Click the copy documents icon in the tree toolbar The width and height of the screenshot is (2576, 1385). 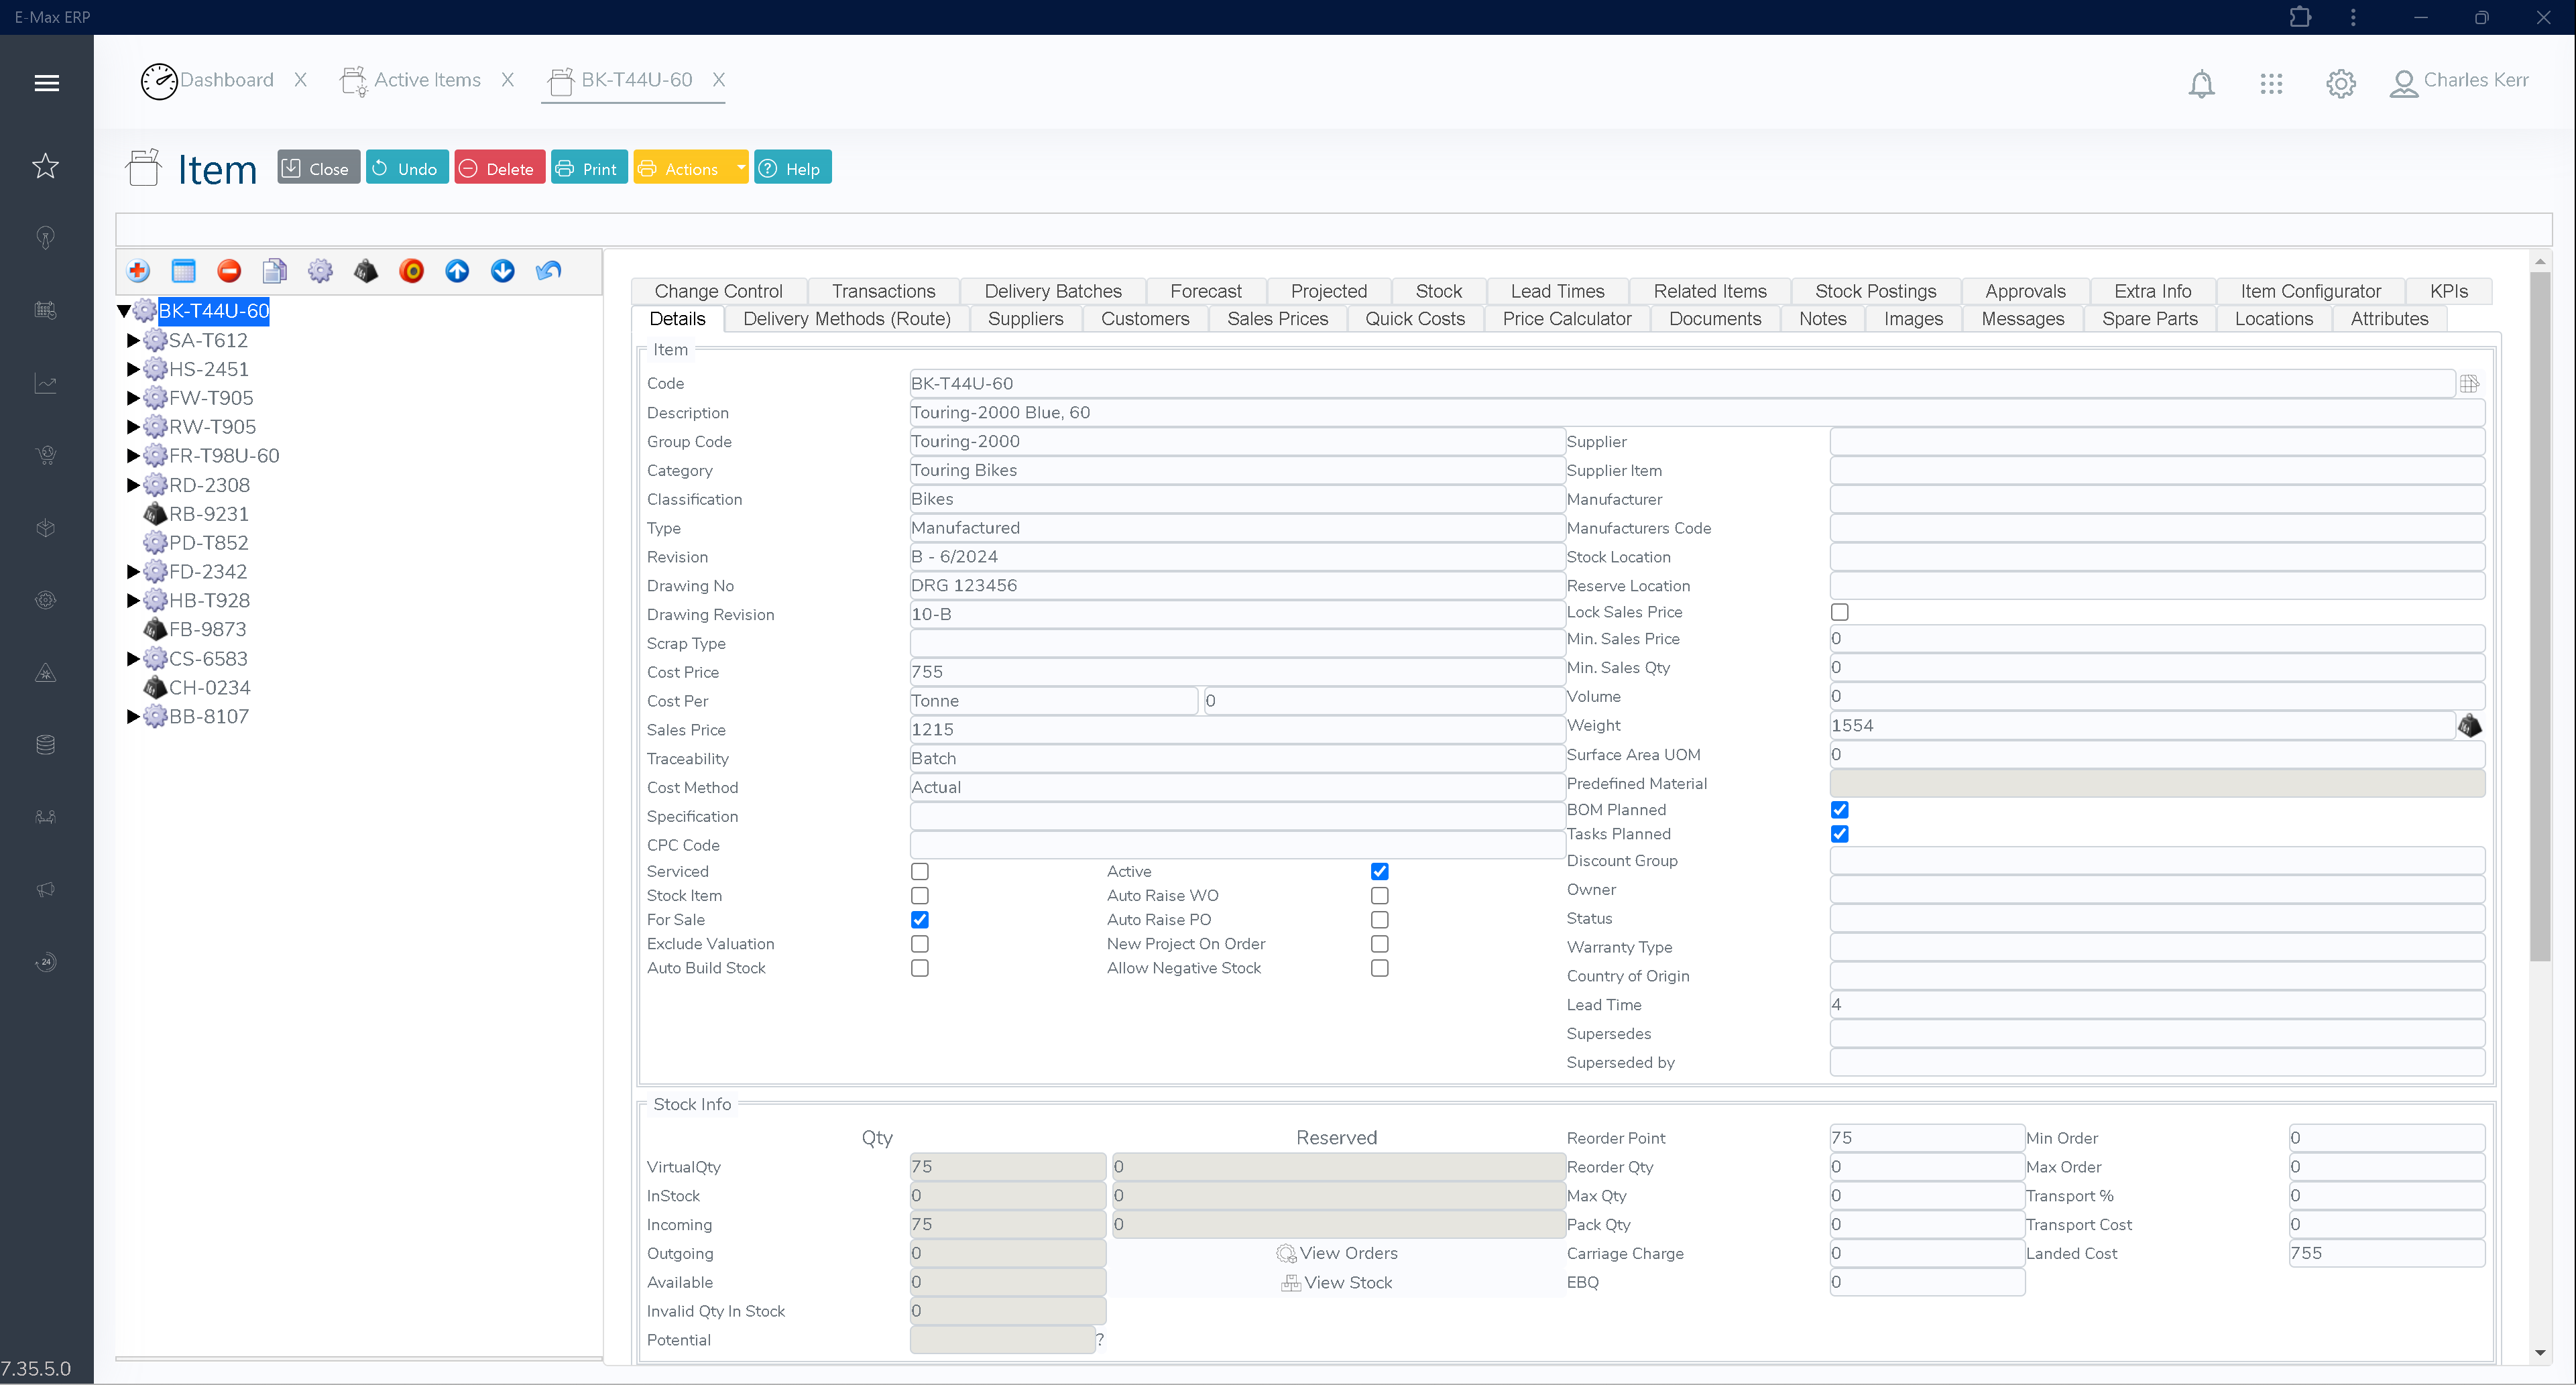(x=274, y=271)
